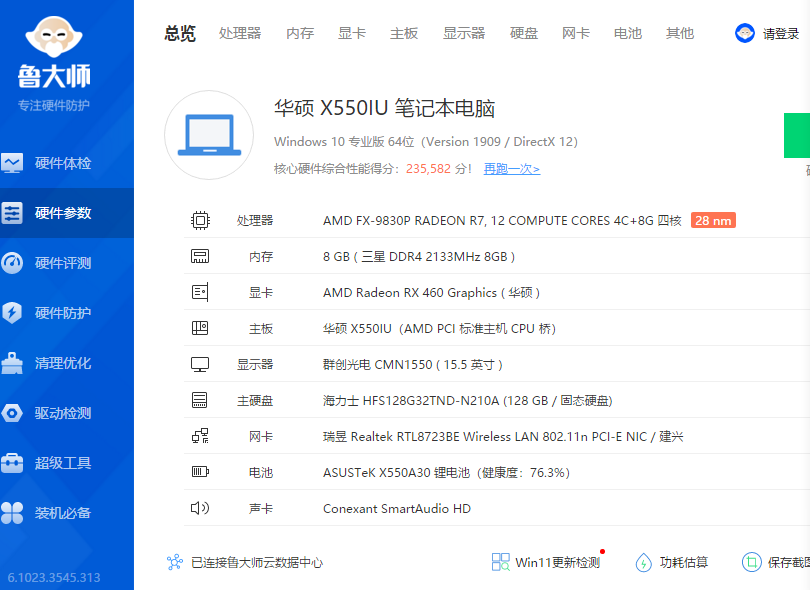Switch to the 电池 tab
The width and height of the screenshot is (810, 590).
[628, 34]
